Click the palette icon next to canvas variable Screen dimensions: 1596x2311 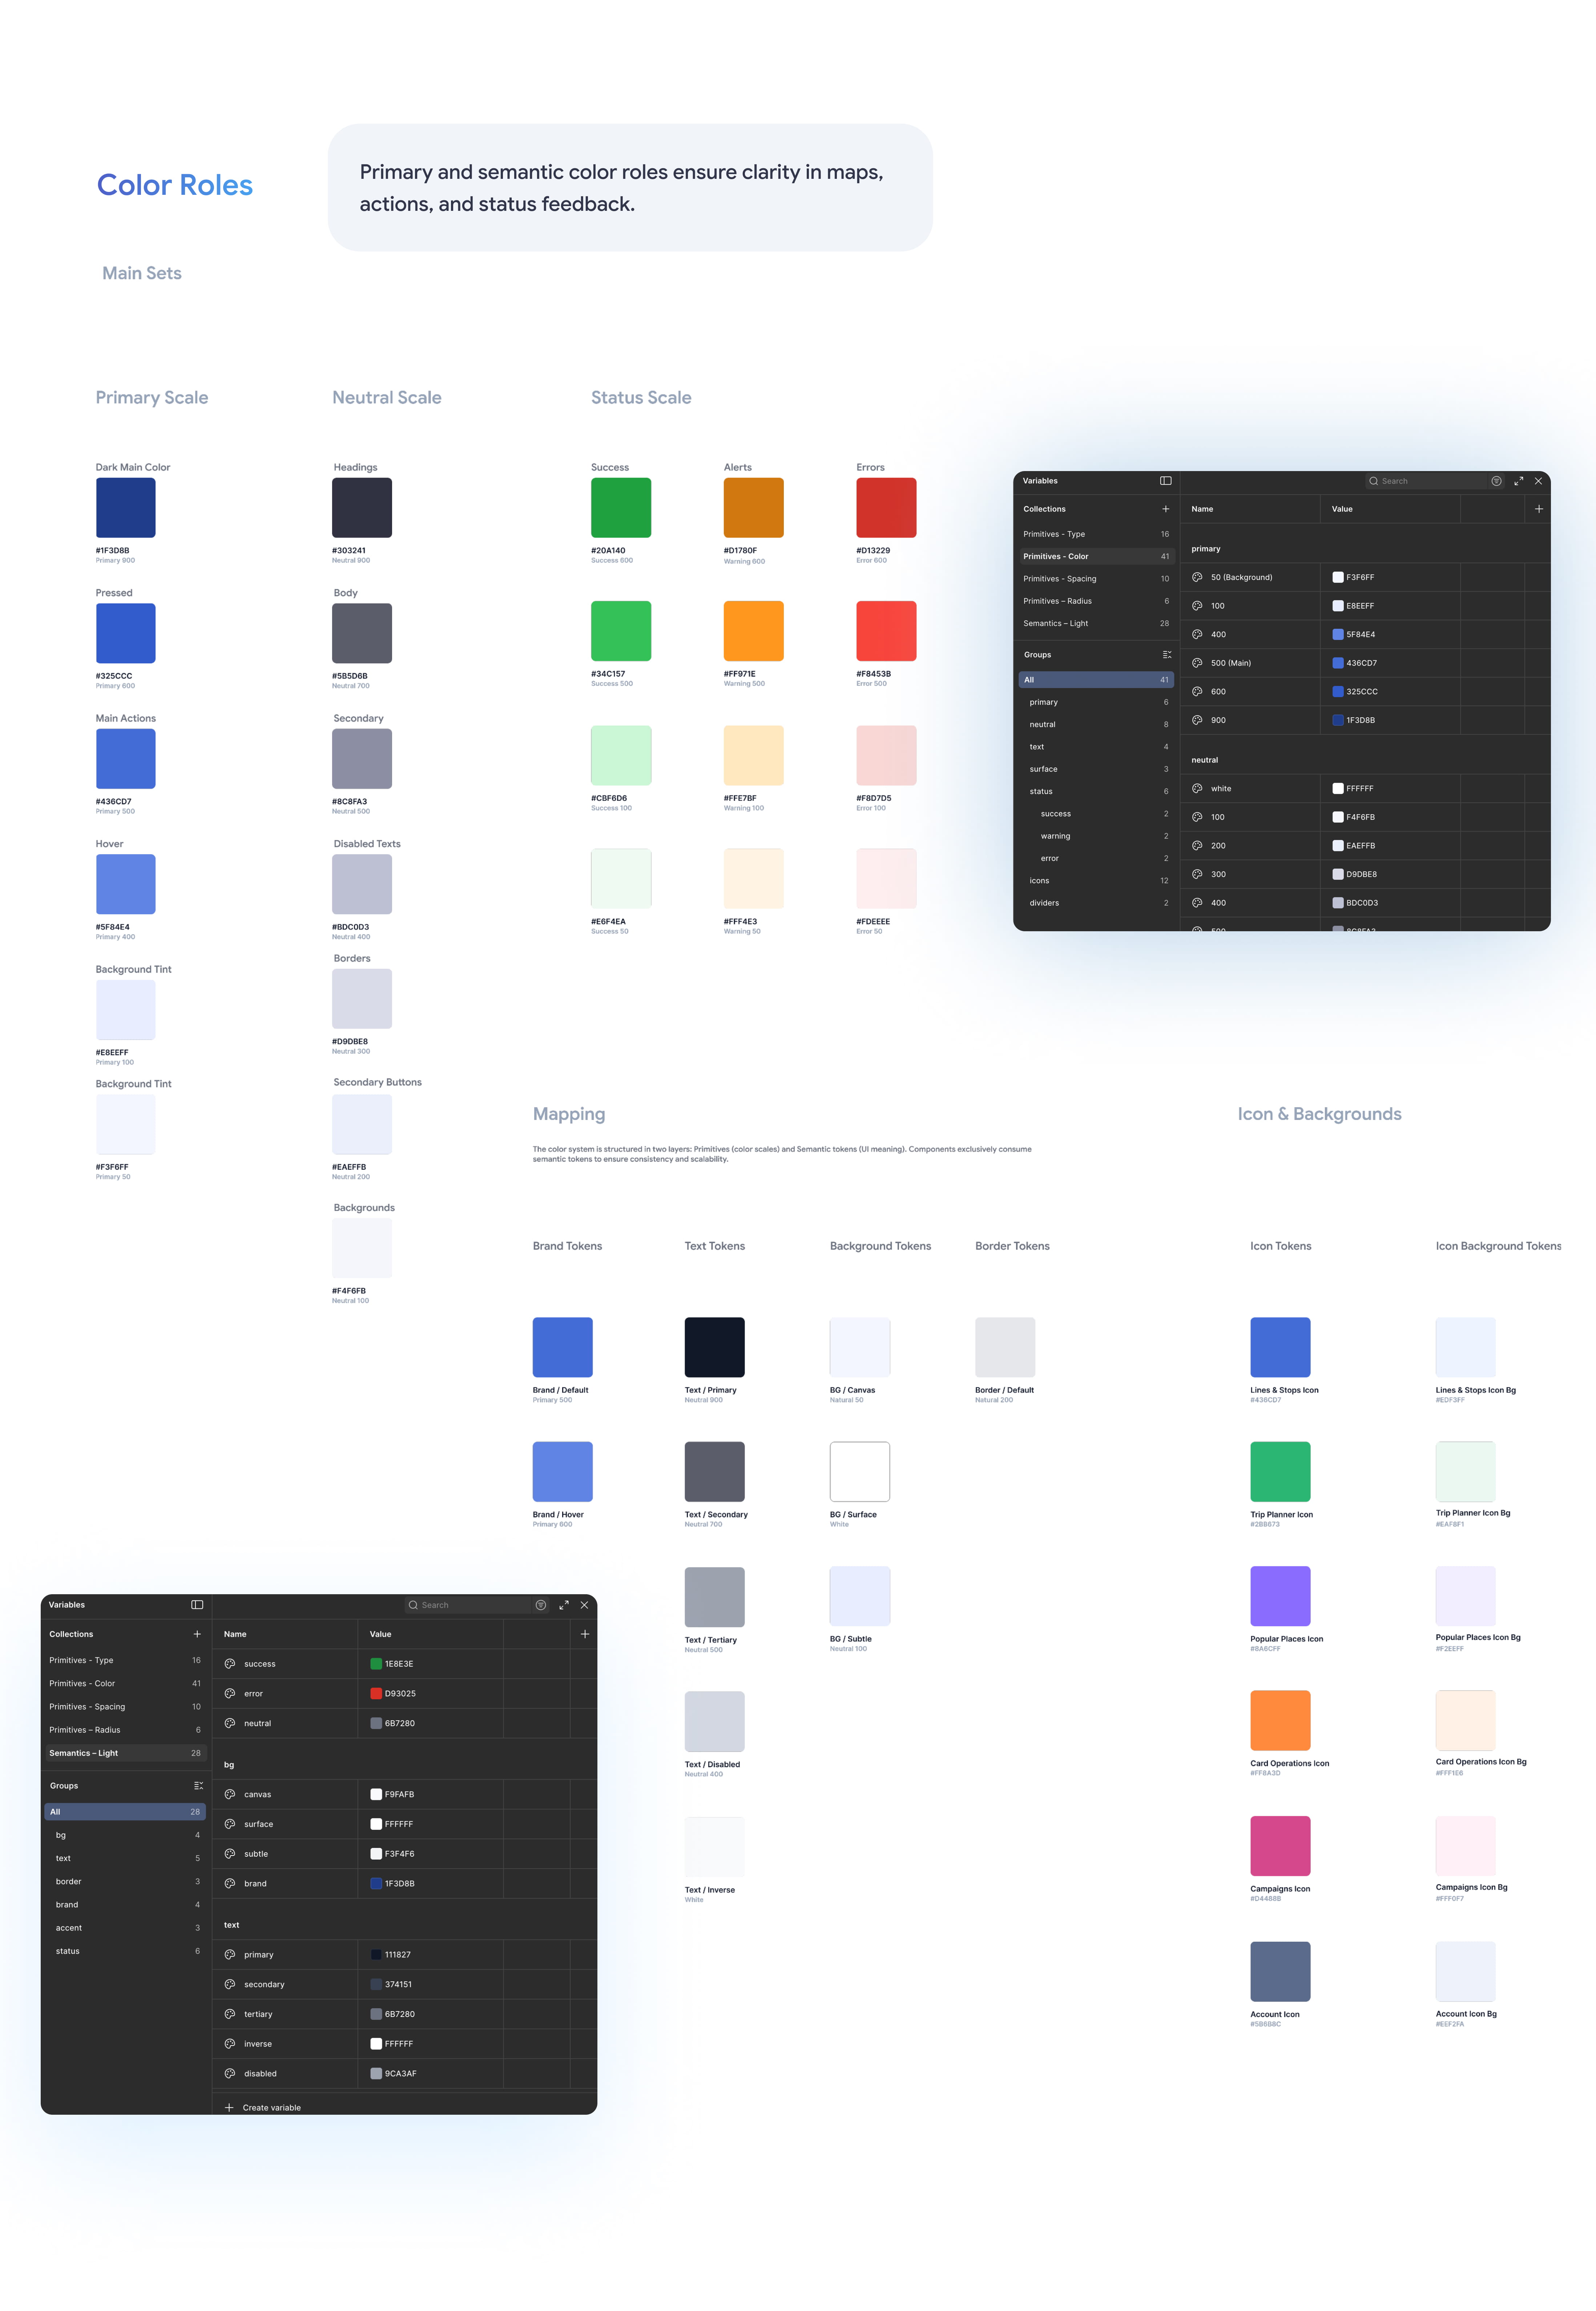[230, 1794]
